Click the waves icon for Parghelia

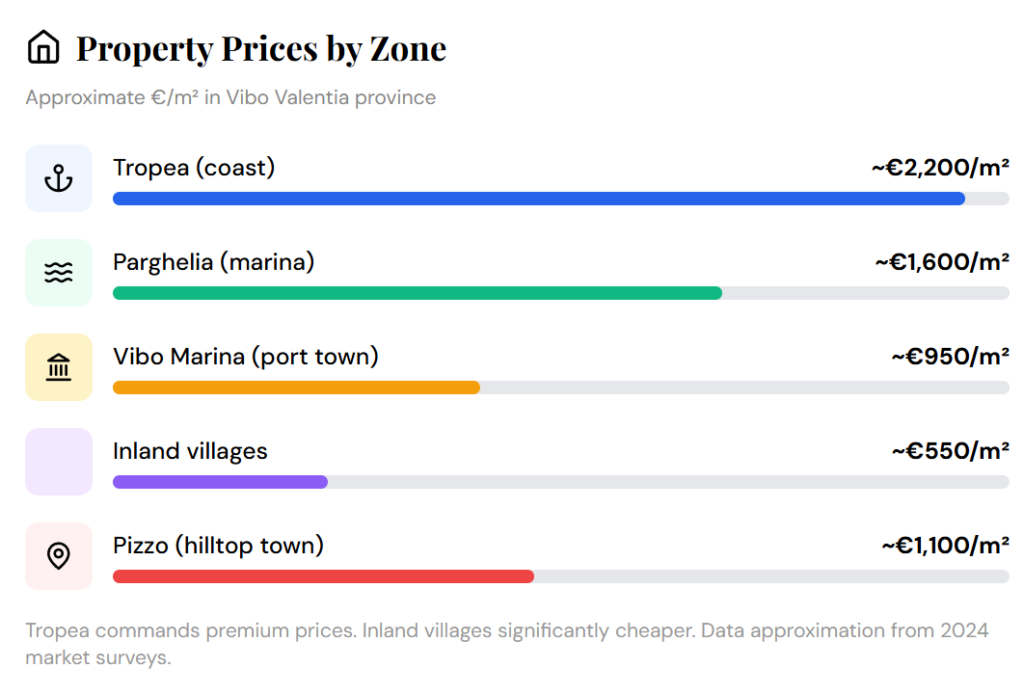(59, 272)
